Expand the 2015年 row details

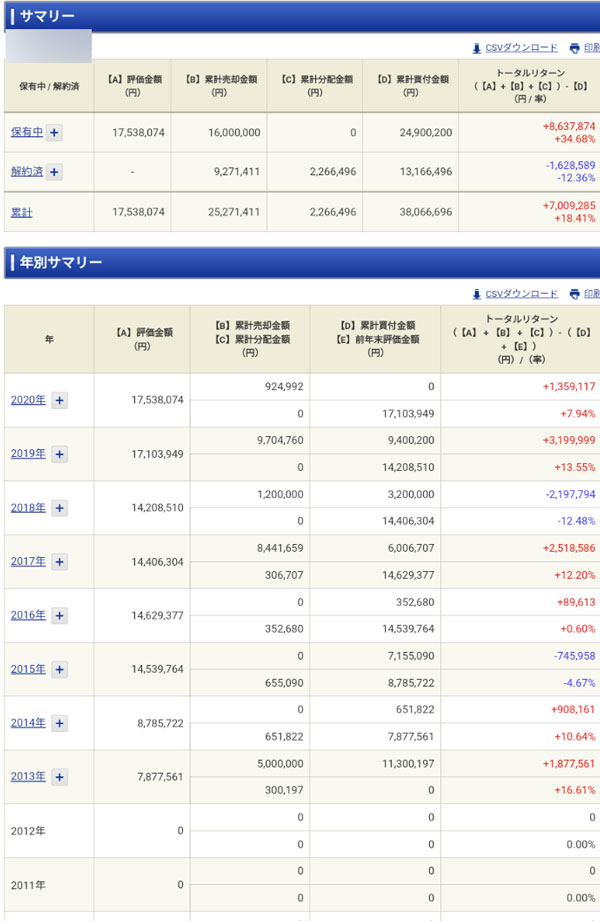[x=59, y=670]
